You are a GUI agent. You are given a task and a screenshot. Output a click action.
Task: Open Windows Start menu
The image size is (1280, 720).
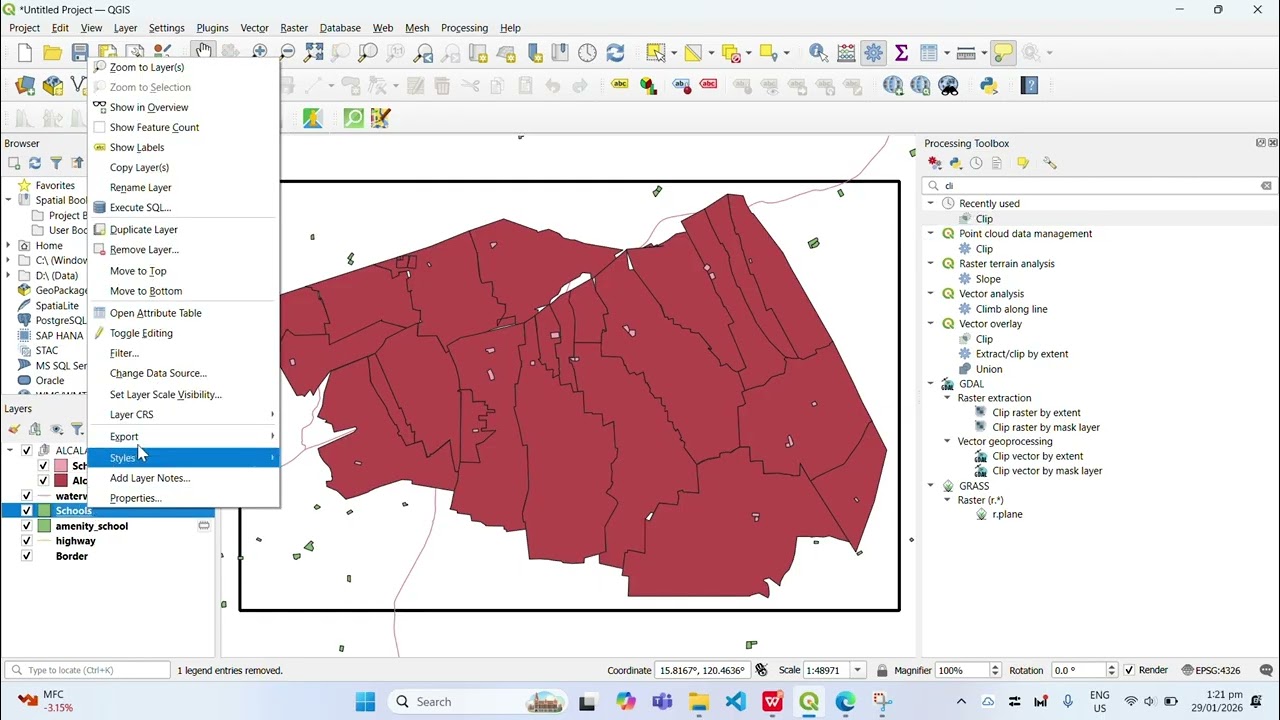click(365, 702)
